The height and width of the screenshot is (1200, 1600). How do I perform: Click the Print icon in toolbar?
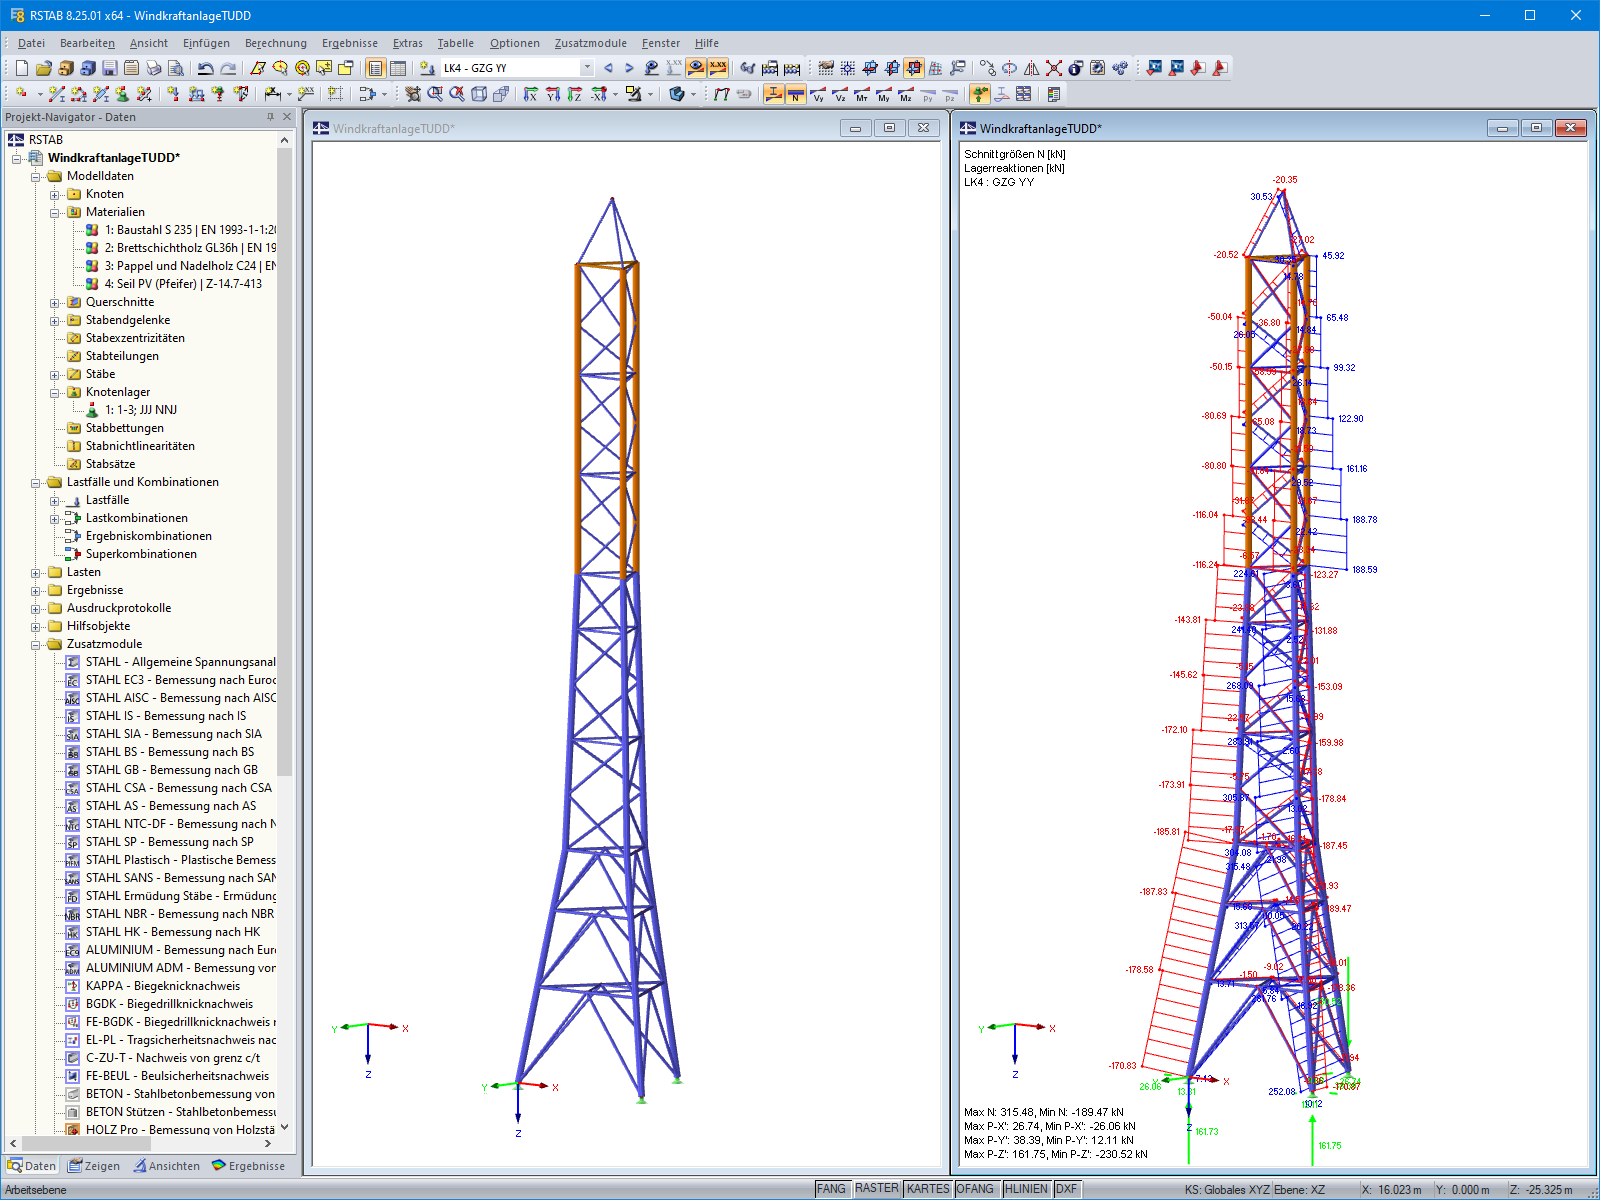click(153, 68)
